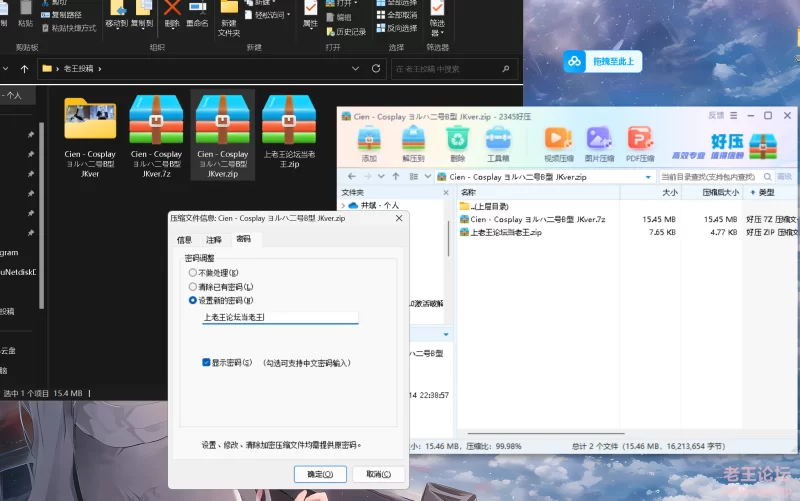Select 上老王论坛当老王.zip file in Explorer
800x501 pixels.
[x=289, y=132]
